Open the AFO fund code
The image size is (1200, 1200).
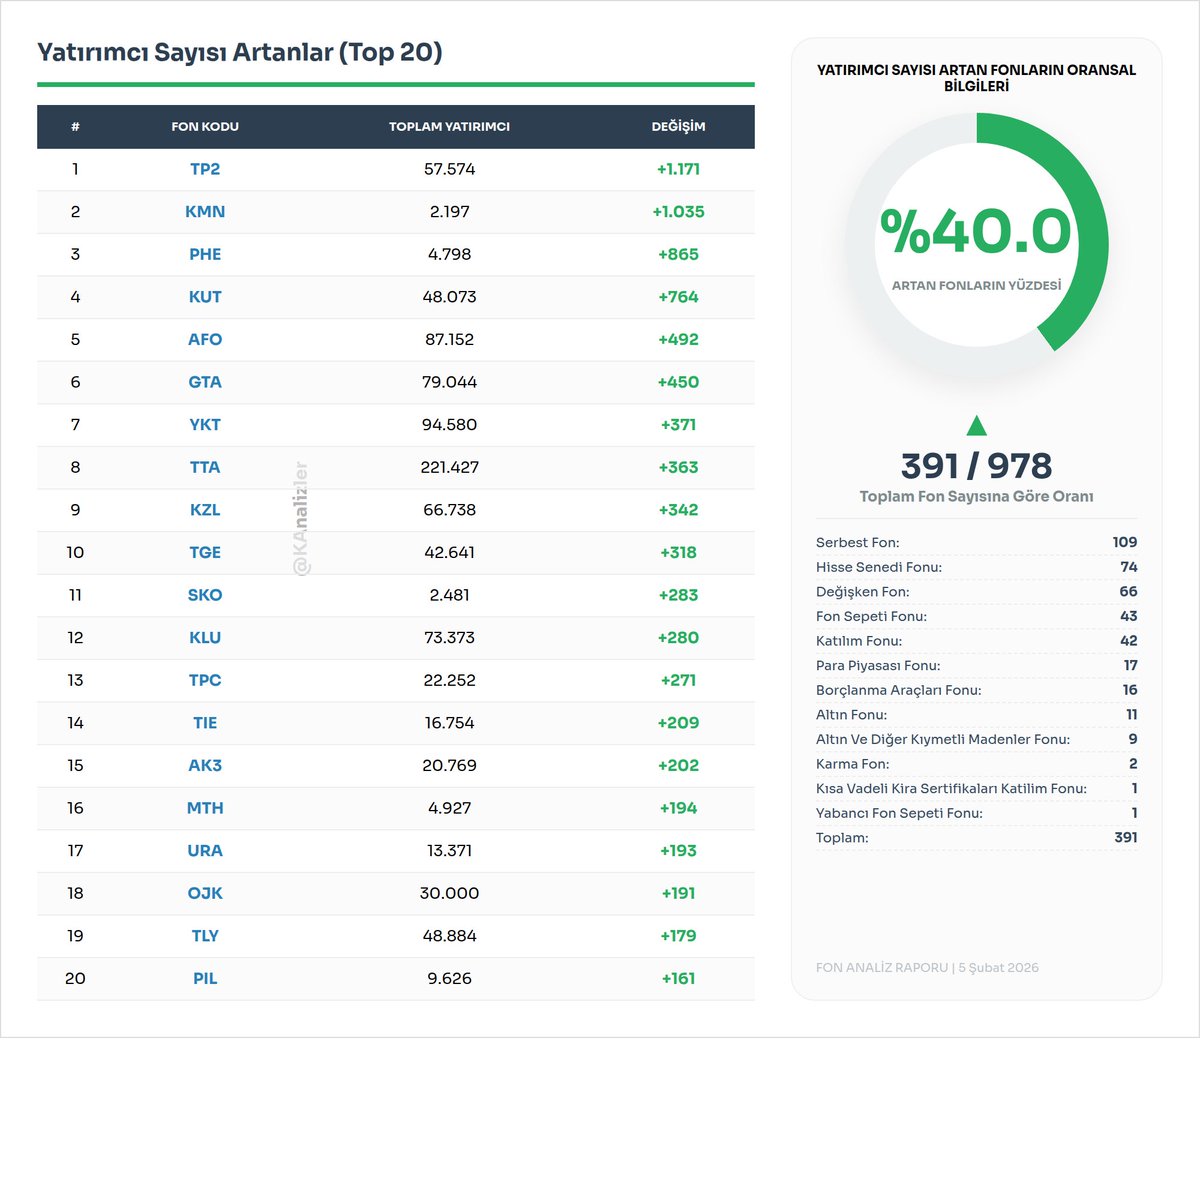click(205, 339)
